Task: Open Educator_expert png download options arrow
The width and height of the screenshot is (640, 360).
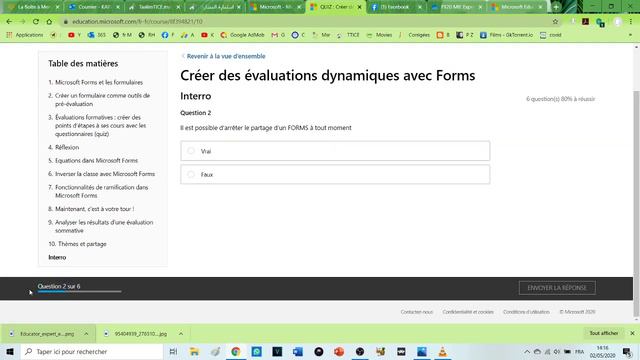Action: click(x=86, y=333)
